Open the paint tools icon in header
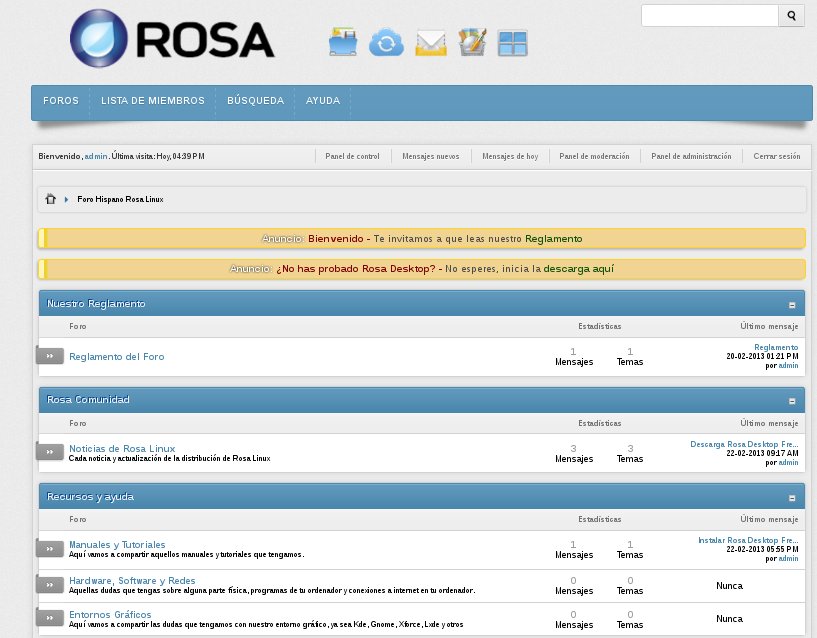Image resolution: width=817 pixels, height=638 pixels. (x=473, y=42)
